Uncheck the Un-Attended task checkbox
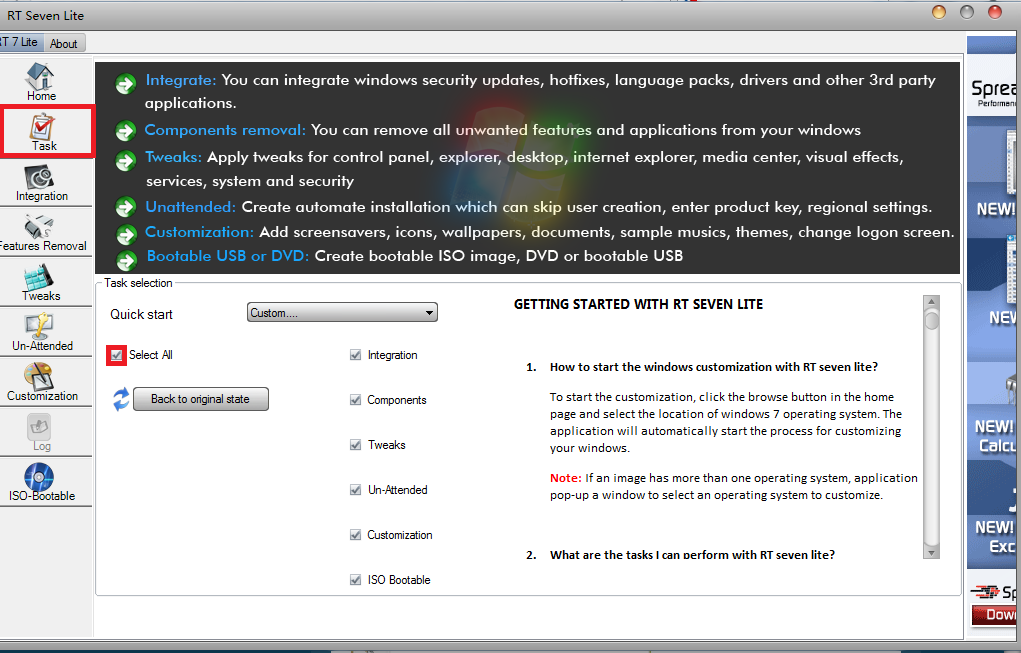 (x=356, y=490)
